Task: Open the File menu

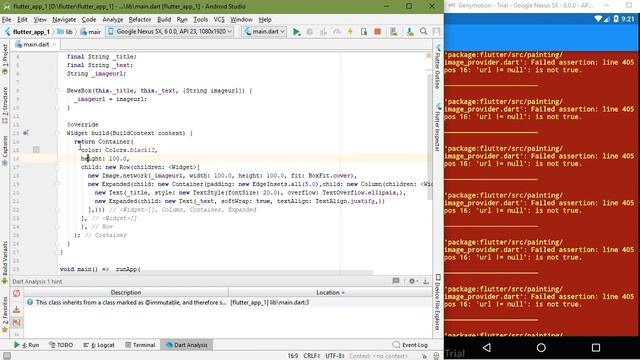Action: (7, 20)
